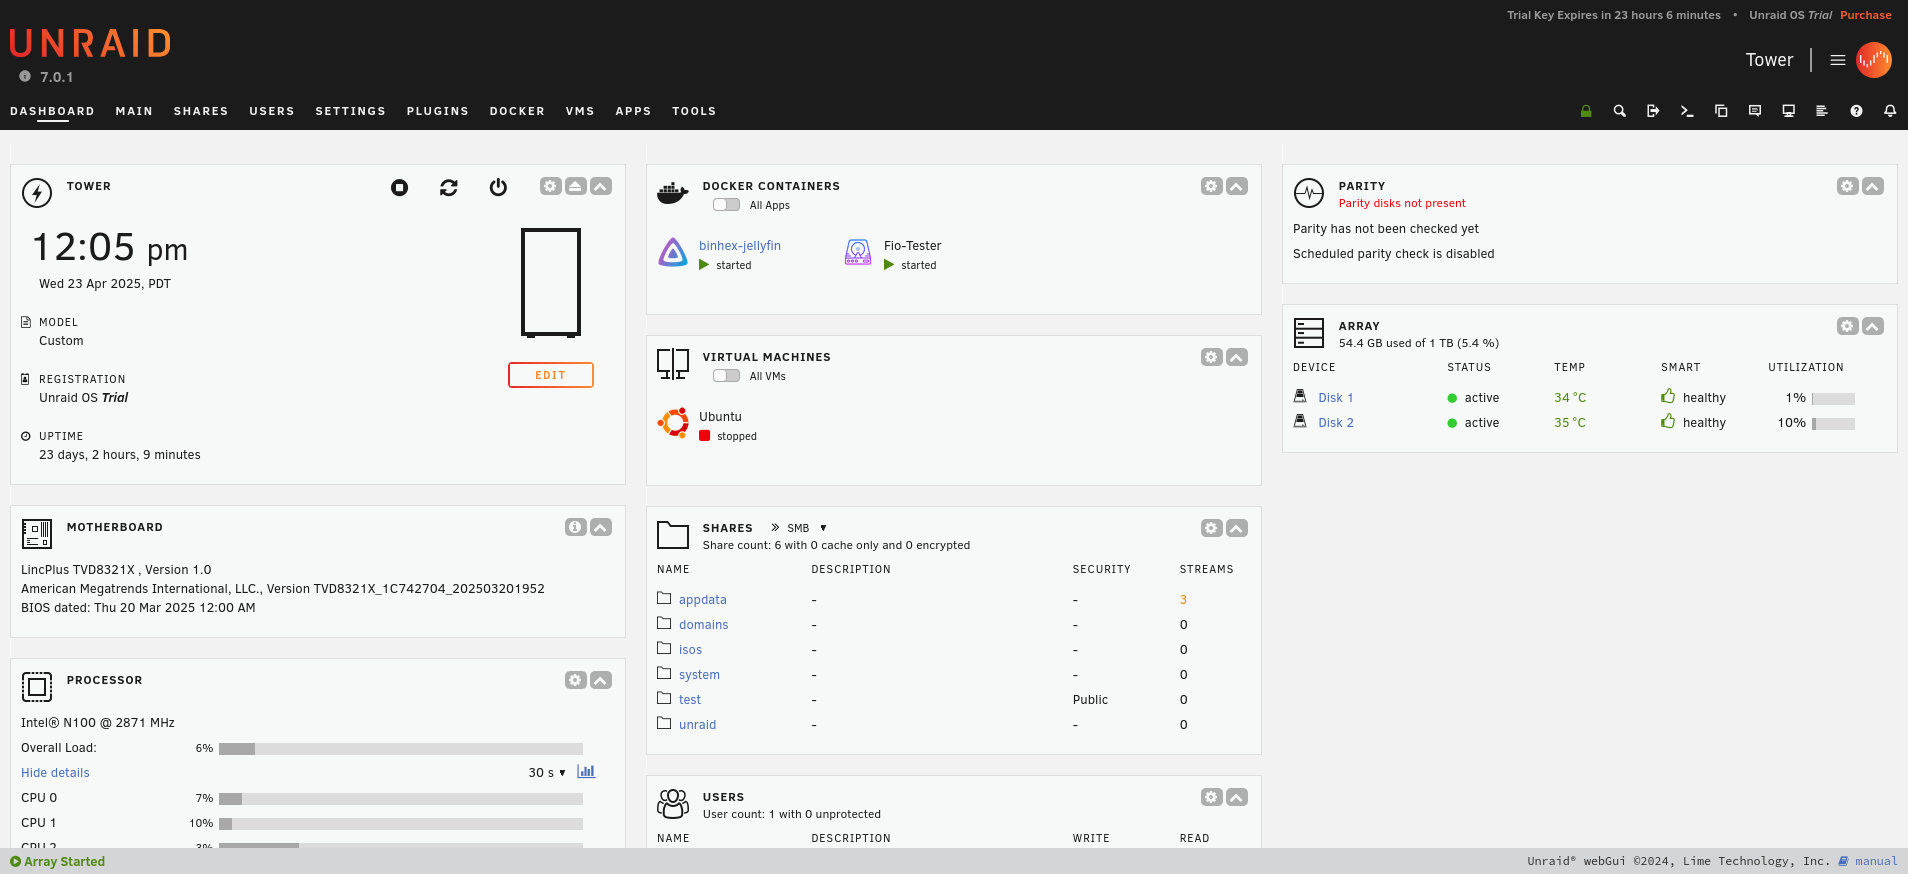Open Parity tile settings gear
This screenshot has width=1908, height=874.
(x=1848, y=186)
